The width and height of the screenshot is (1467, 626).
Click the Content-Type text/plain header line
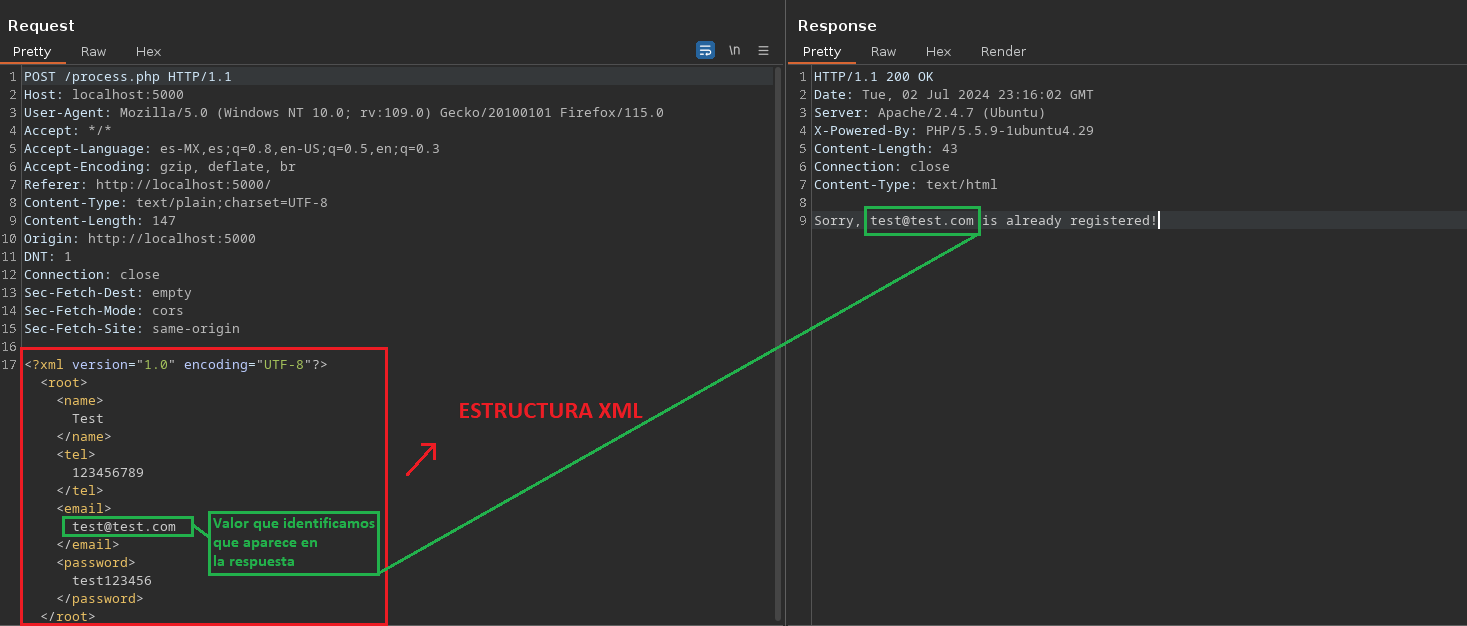click(x=175, y=203)
